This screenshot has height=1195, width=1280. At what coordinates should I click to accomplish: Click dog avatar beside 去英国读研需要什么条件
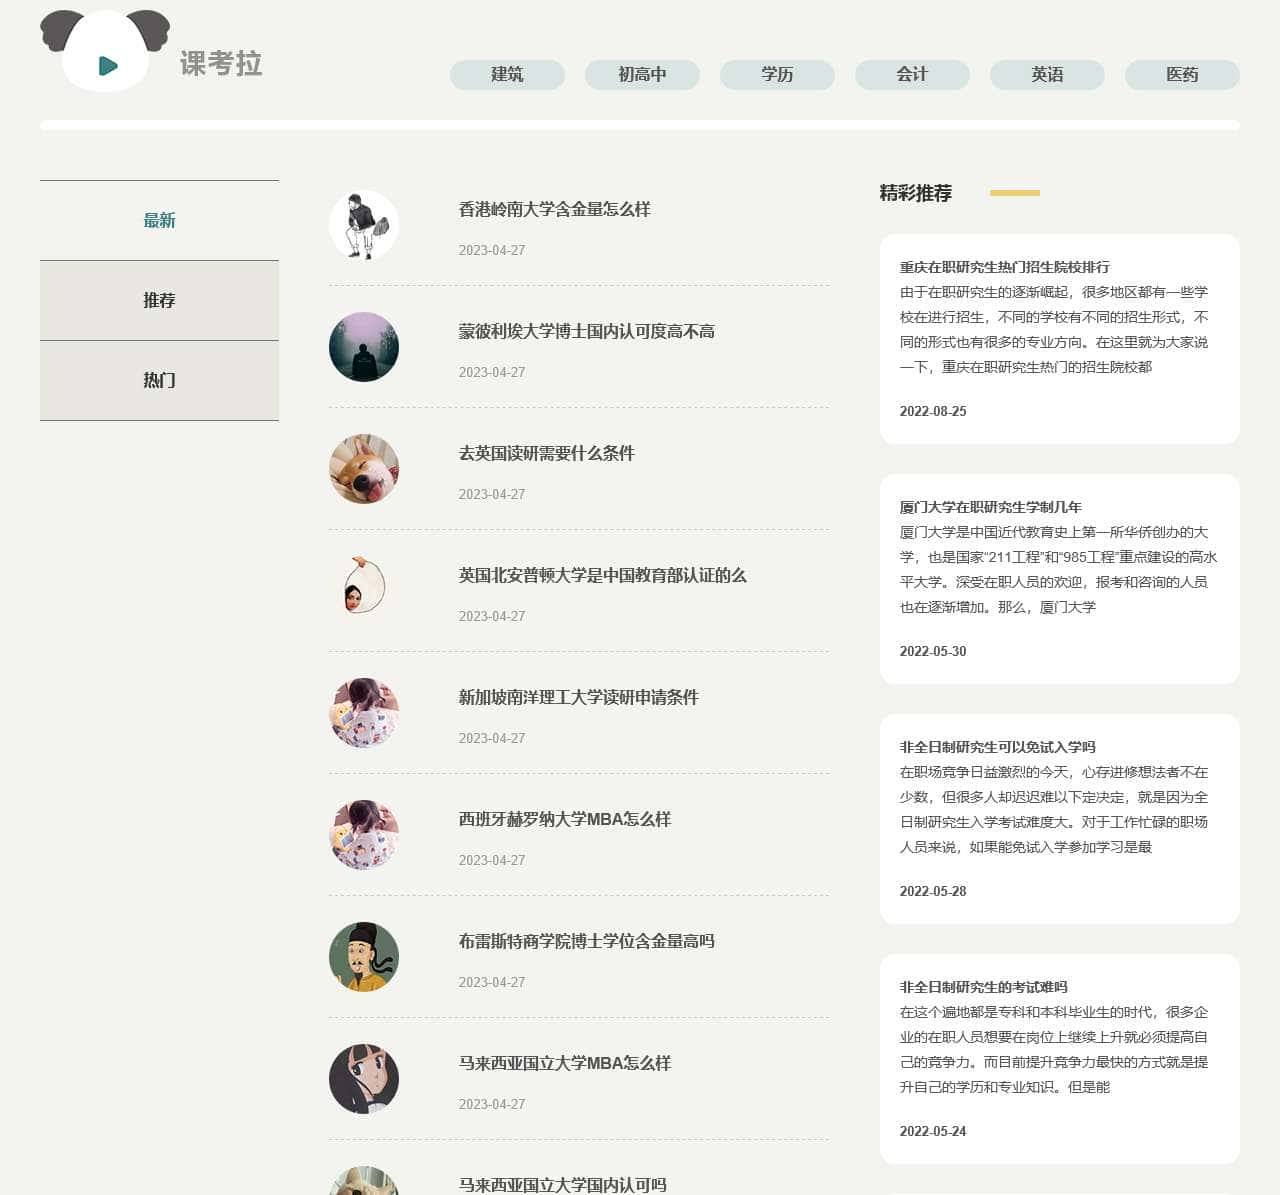tap(364, 469)
